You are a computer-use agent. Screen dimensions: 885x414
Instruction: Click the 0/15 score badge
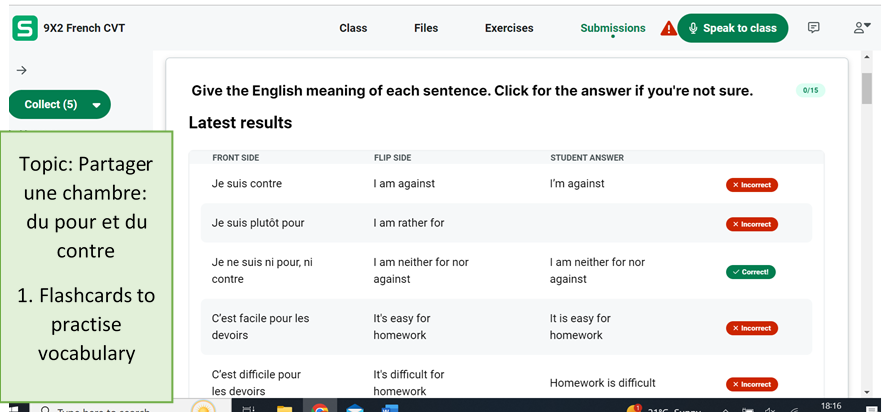pyautogui.click(x=809, y=91)
